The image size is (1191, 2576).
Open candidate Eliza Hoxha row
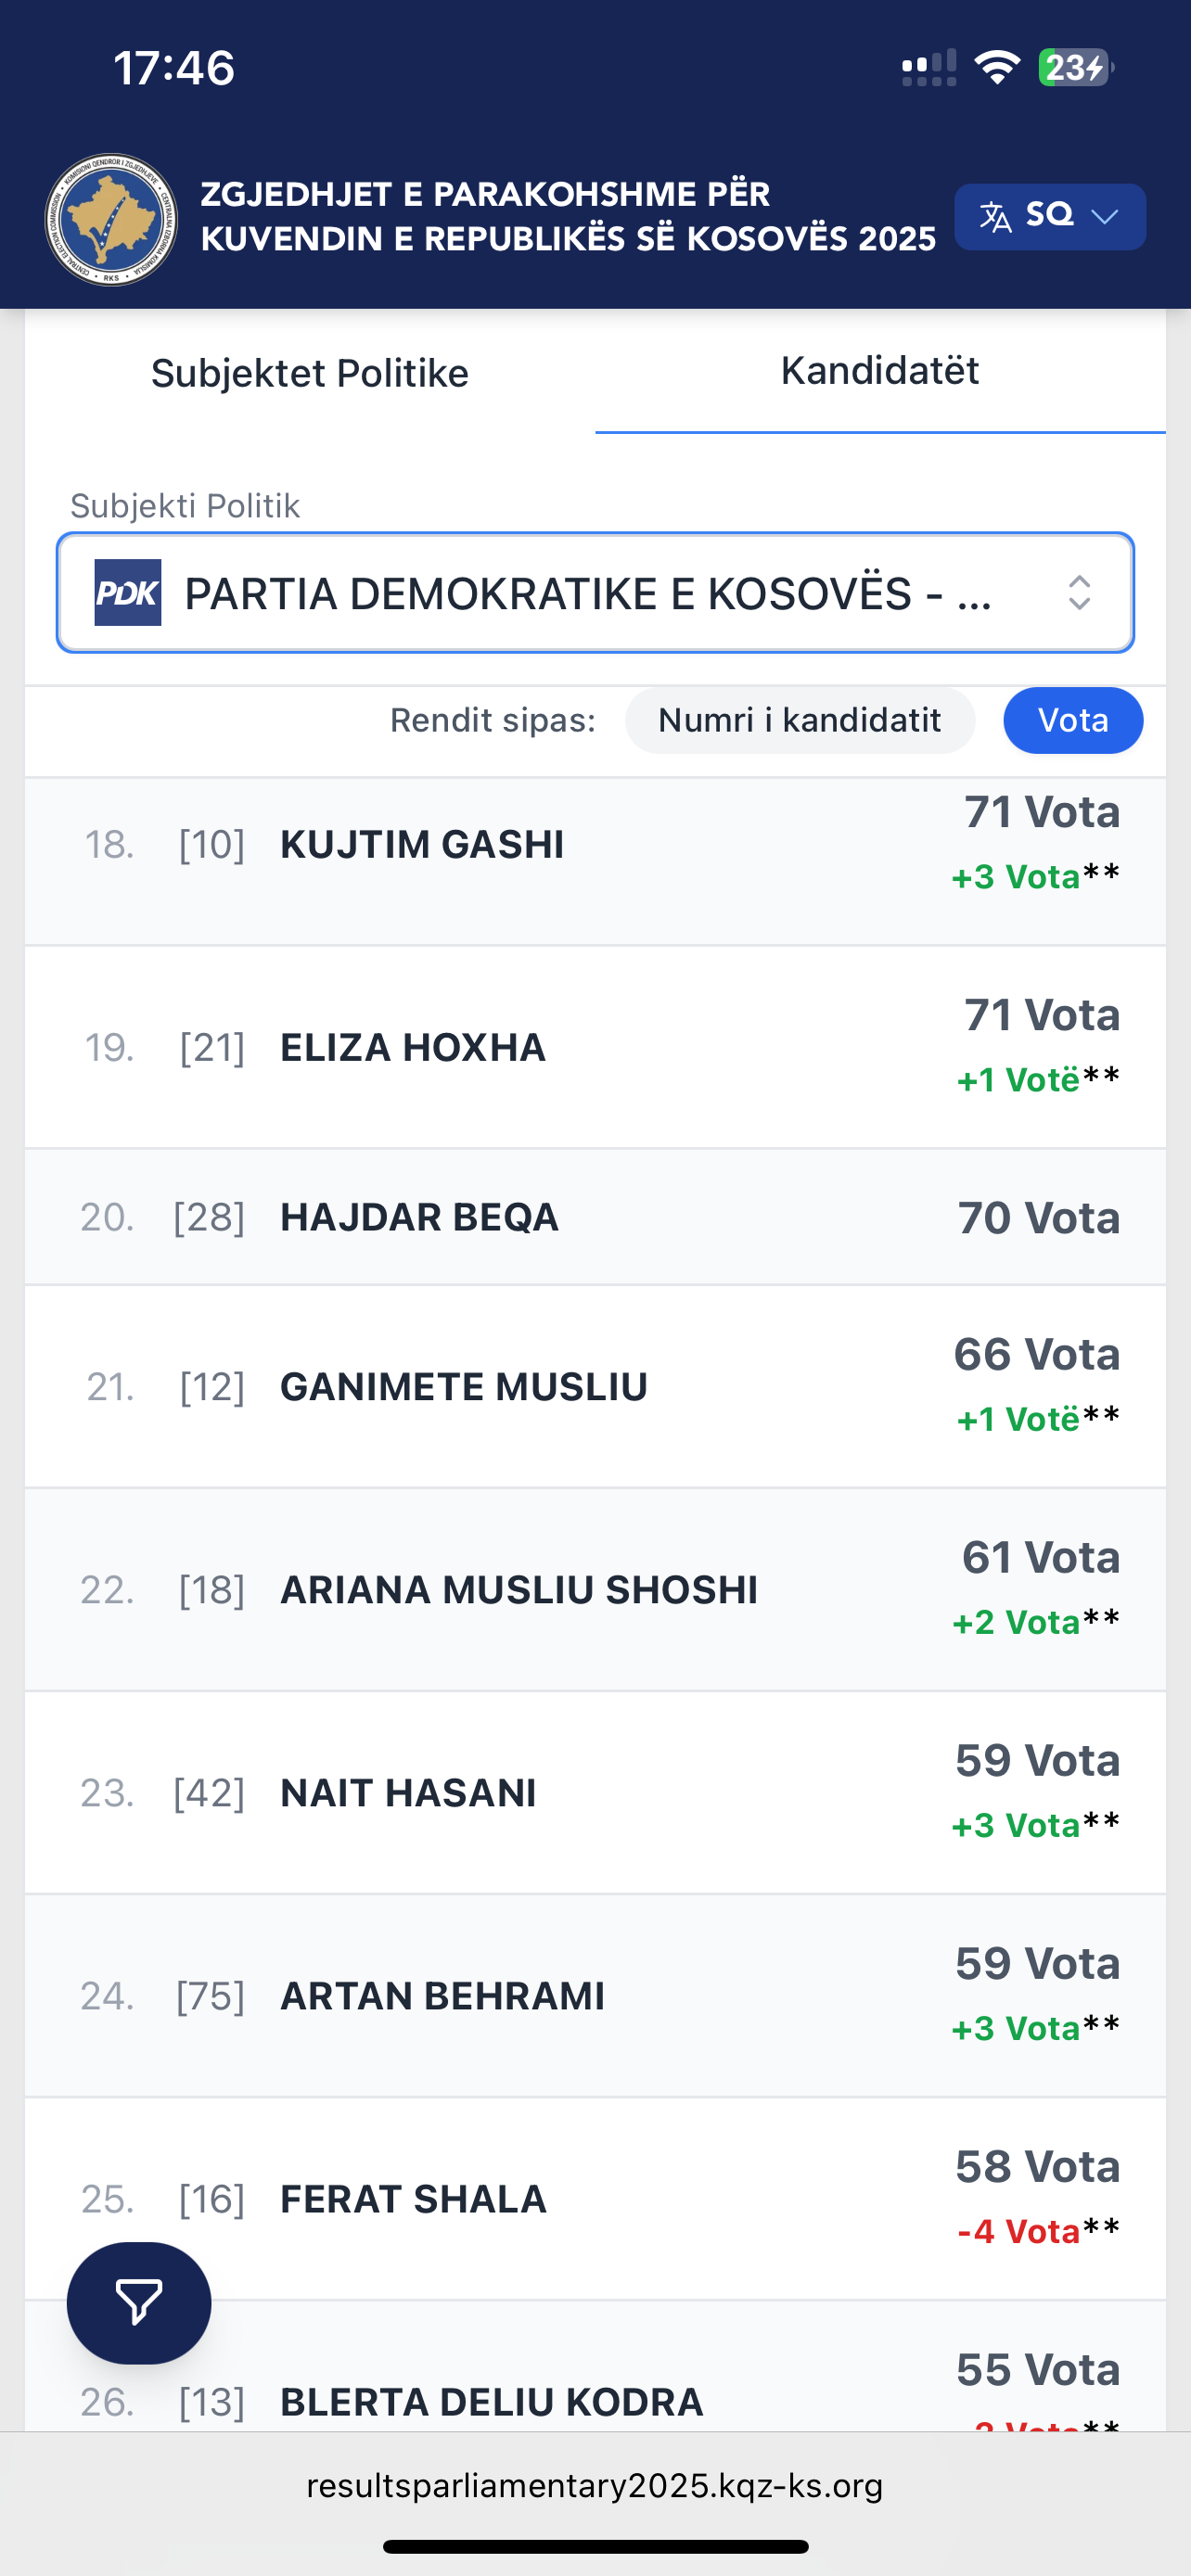(595, 1047)
